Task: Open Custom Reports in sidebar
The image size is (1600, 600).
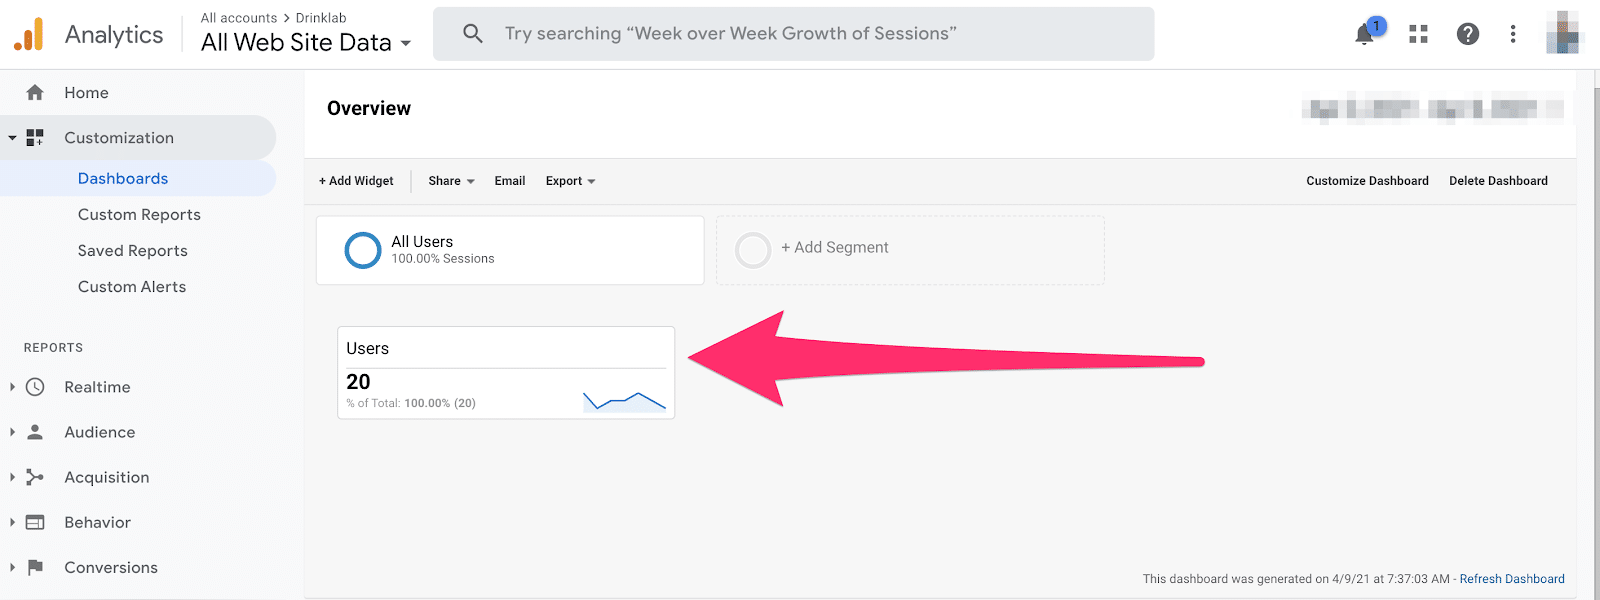Action: pos(139,214)
